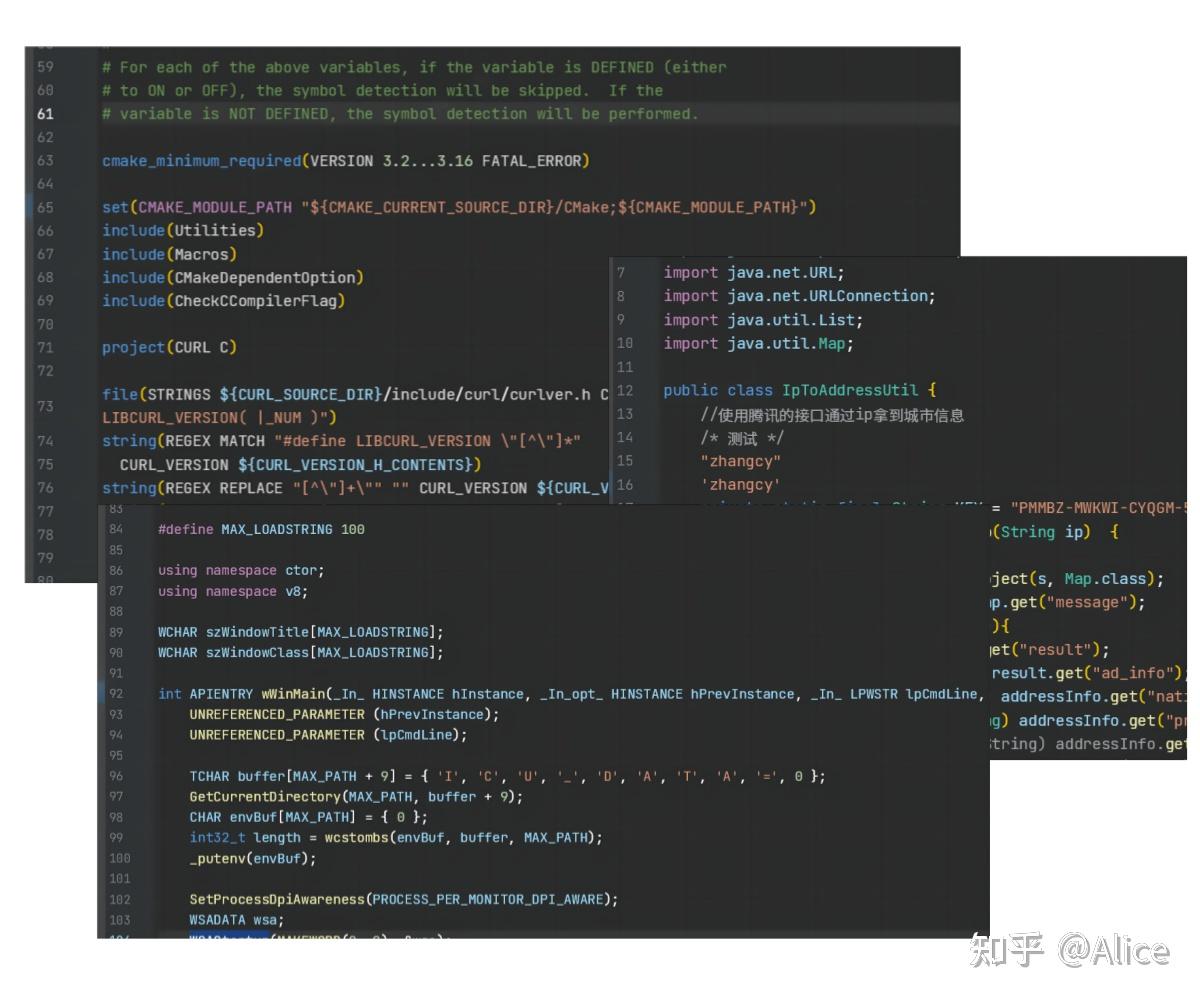Image resolution: width=1200 pixels, height=1000 pixels.
Task: Select the include(Utilities) line
Action: point(183,231)
